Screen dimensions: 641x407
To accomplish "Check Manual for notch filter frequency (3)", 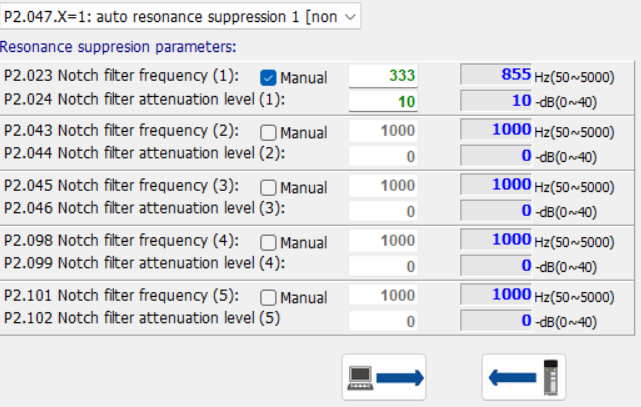I will pos(268,187).
